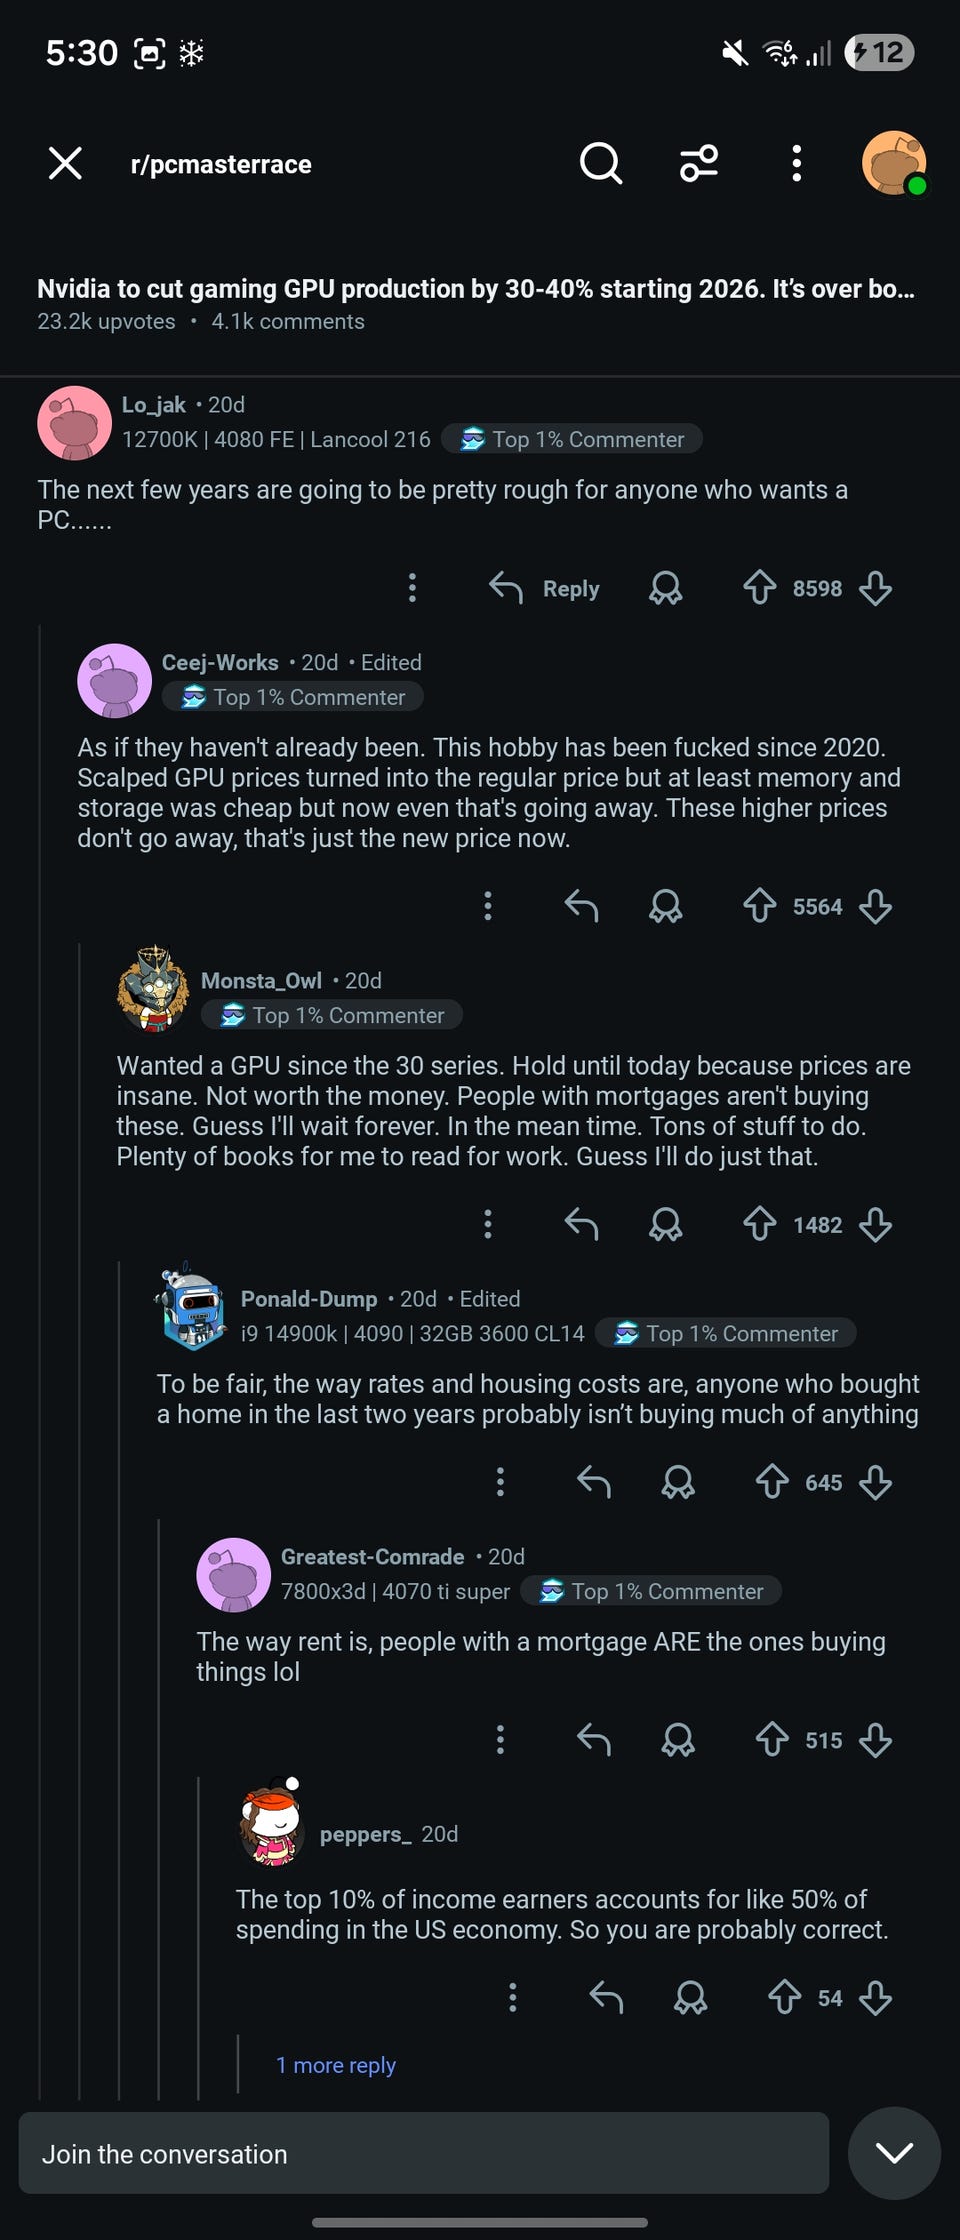The height and width of the screenshot is (2240, 960).
Task: Give award to Lo_jak's comment
Action: pyautogui.click(x=665, y=588)
